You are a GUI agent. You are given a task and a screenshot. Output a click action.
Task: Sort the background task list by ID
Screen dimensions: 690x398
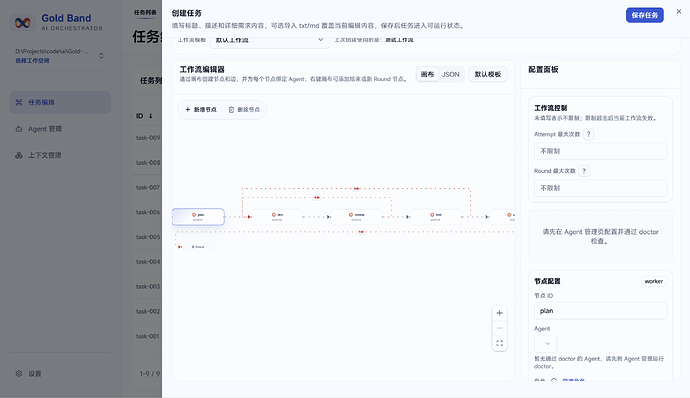coord(144,116)
